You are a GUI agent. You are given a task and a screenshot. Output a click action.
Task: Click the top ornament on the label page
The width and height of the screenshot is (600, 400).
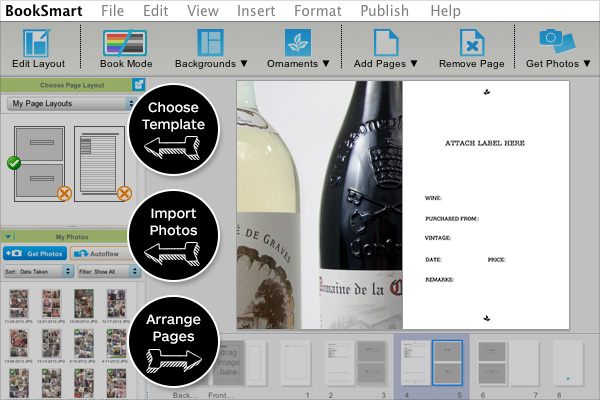click(x=486, y=91)
